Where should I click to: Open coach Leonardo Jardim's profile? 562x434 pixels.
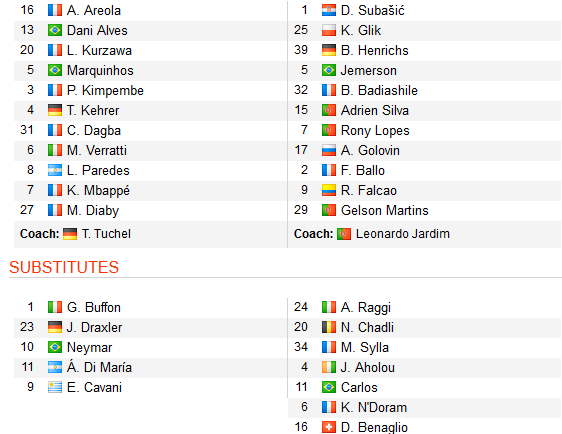pyautogui.click(x=403, y=234)
